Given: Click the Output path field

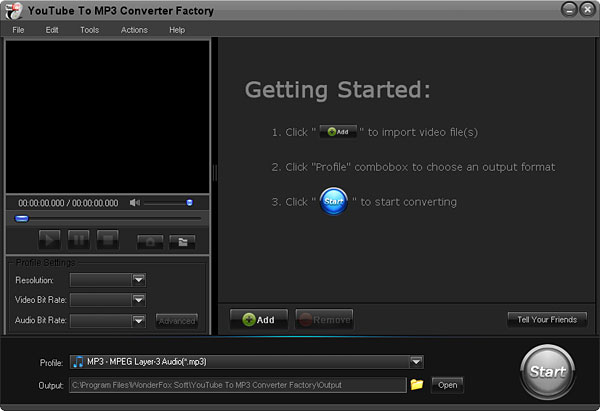Looking at the screenshot, I should (x=238, y=385).
